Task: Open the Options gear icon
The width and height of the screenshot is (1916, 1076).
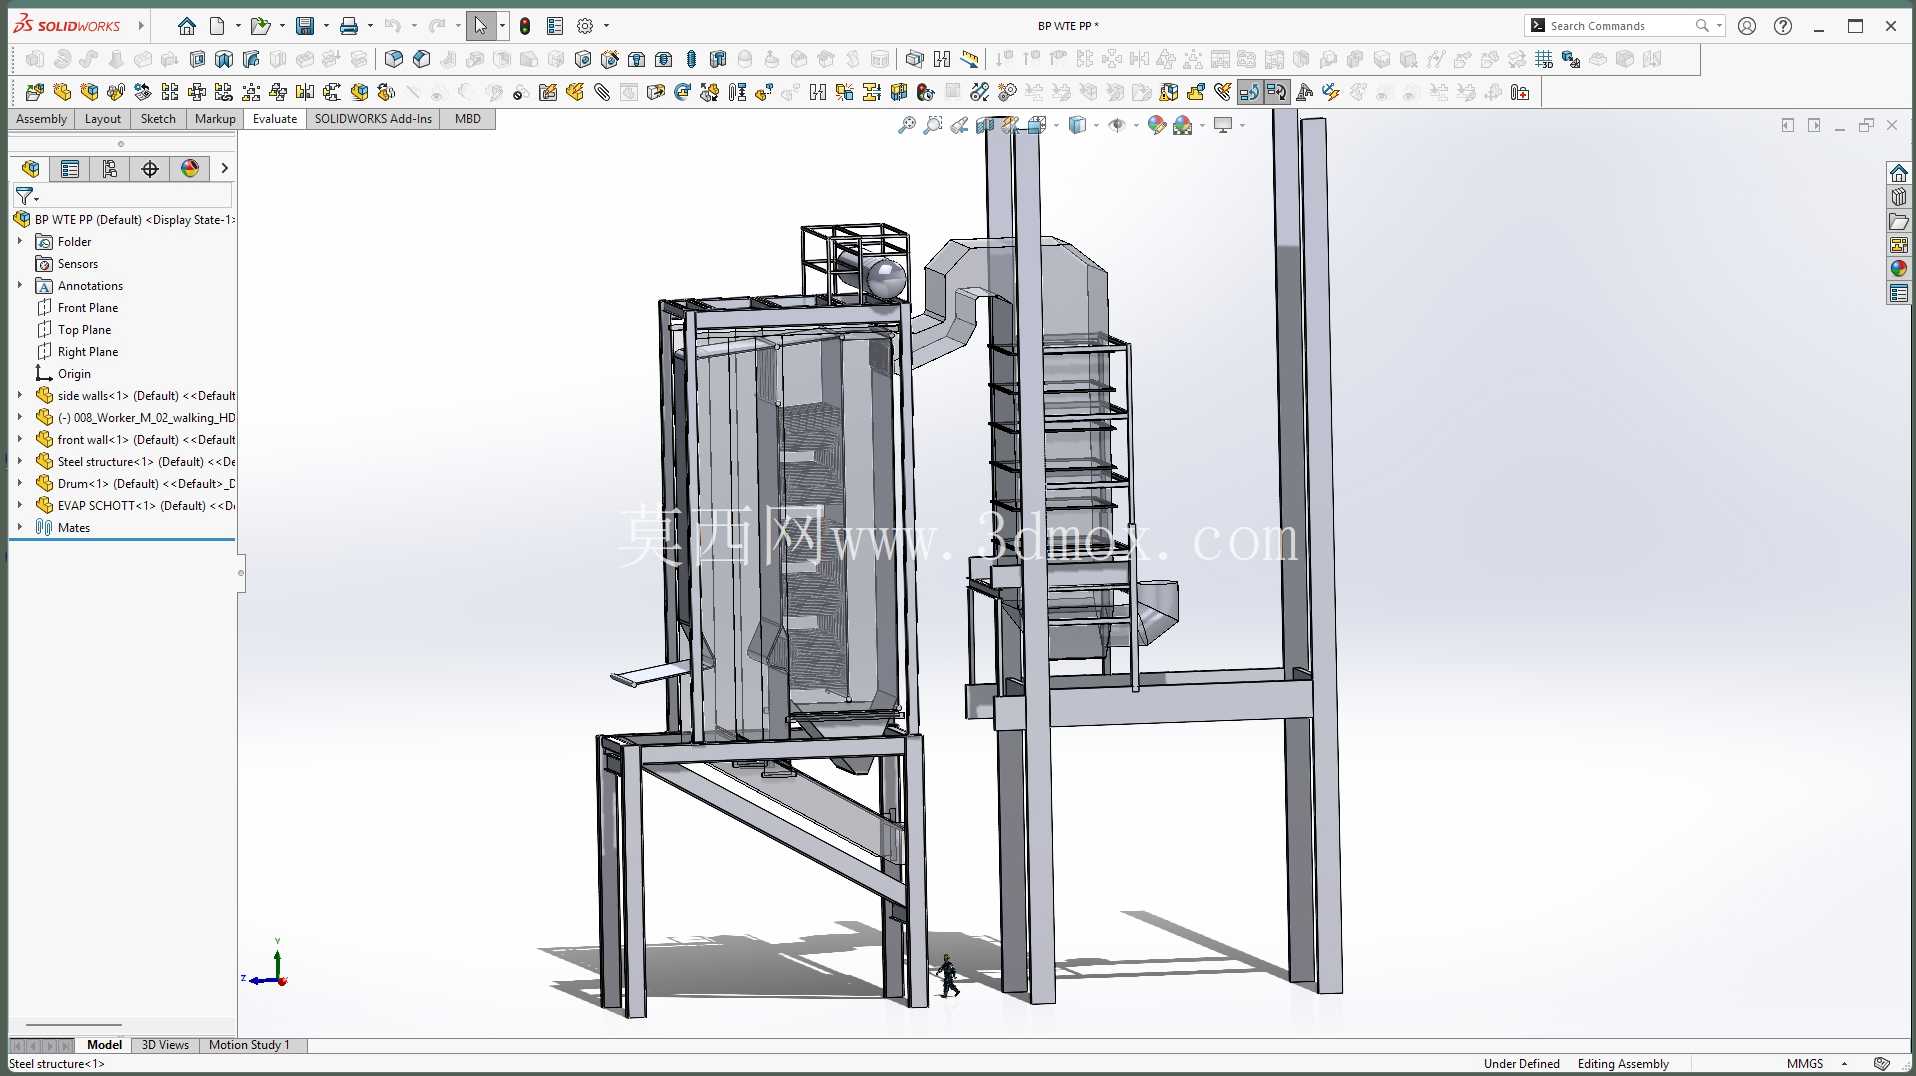Action: tap(585, 26)
